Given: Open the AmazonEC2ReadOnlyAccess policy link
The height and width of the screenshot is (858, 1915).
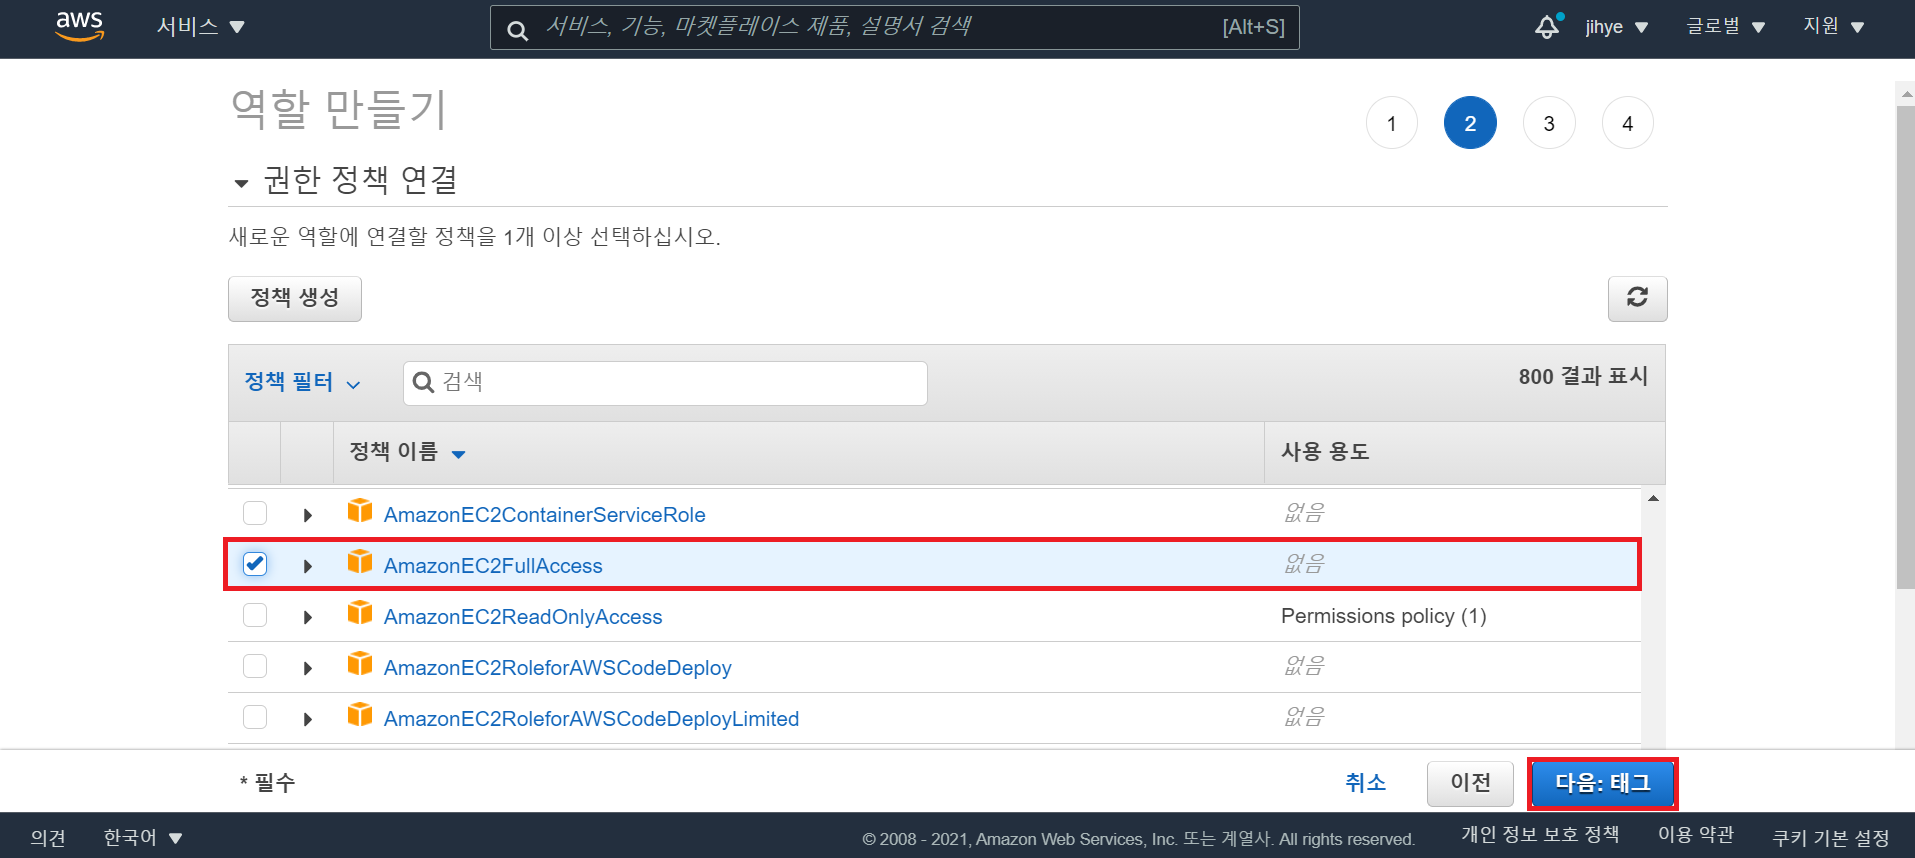Looking at the screenshot, I should pos(523,617).
